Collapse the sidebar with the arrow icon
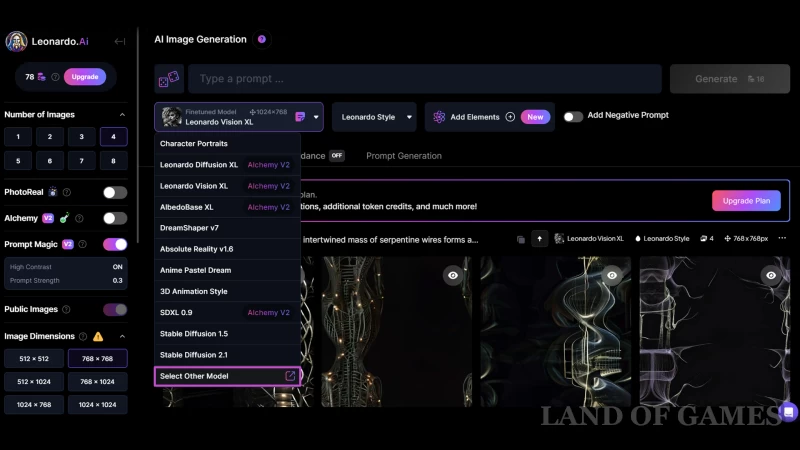The height and width of the screenshot is (450, 800). (120, 42)
